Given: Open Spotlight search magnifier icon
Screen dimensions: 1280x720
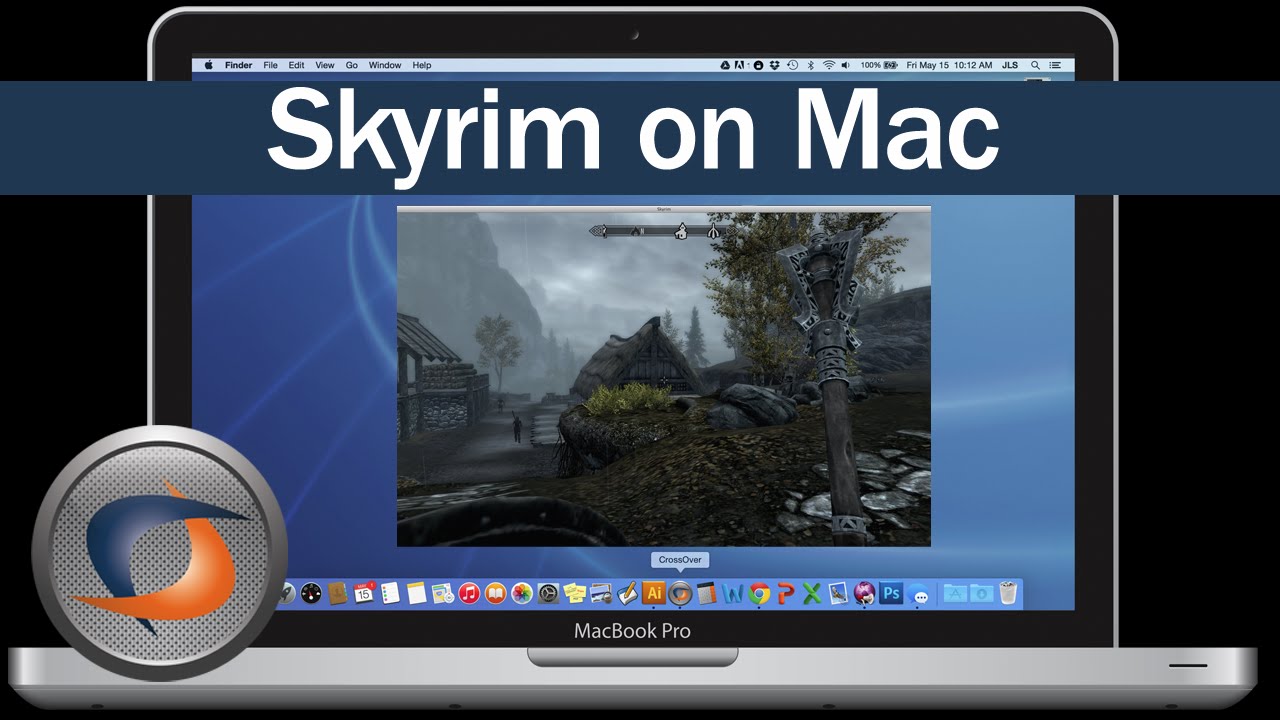Looking at the screenshot, I should [x=1035, y=65].
